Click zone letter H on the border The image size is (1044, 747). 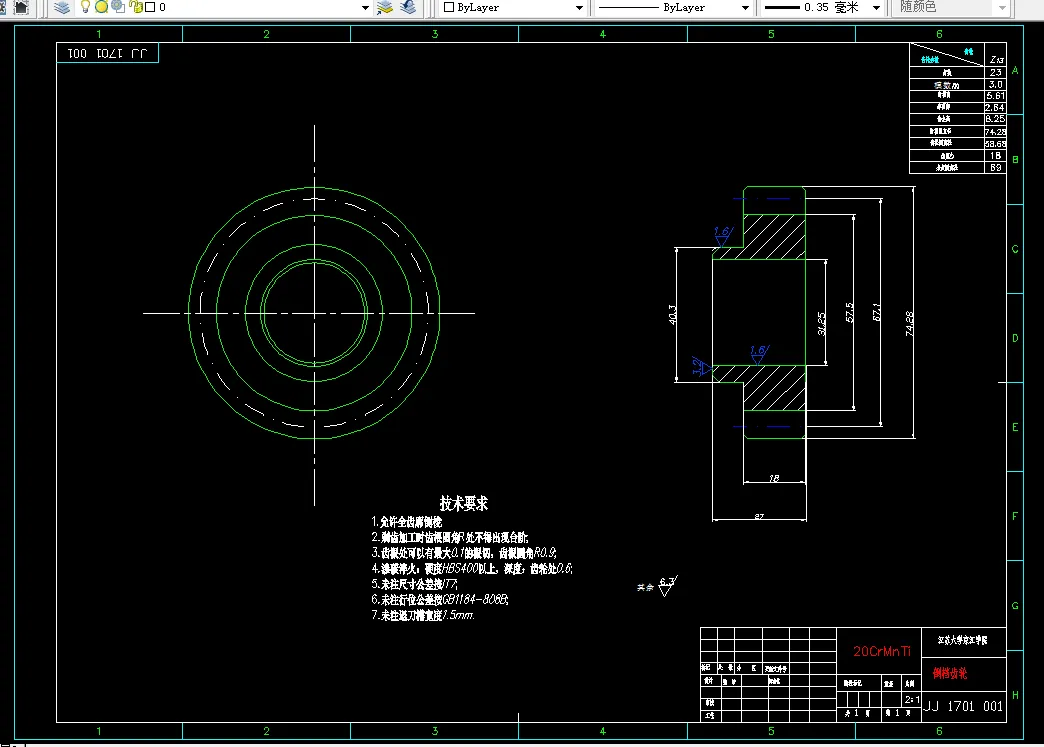1015,695
